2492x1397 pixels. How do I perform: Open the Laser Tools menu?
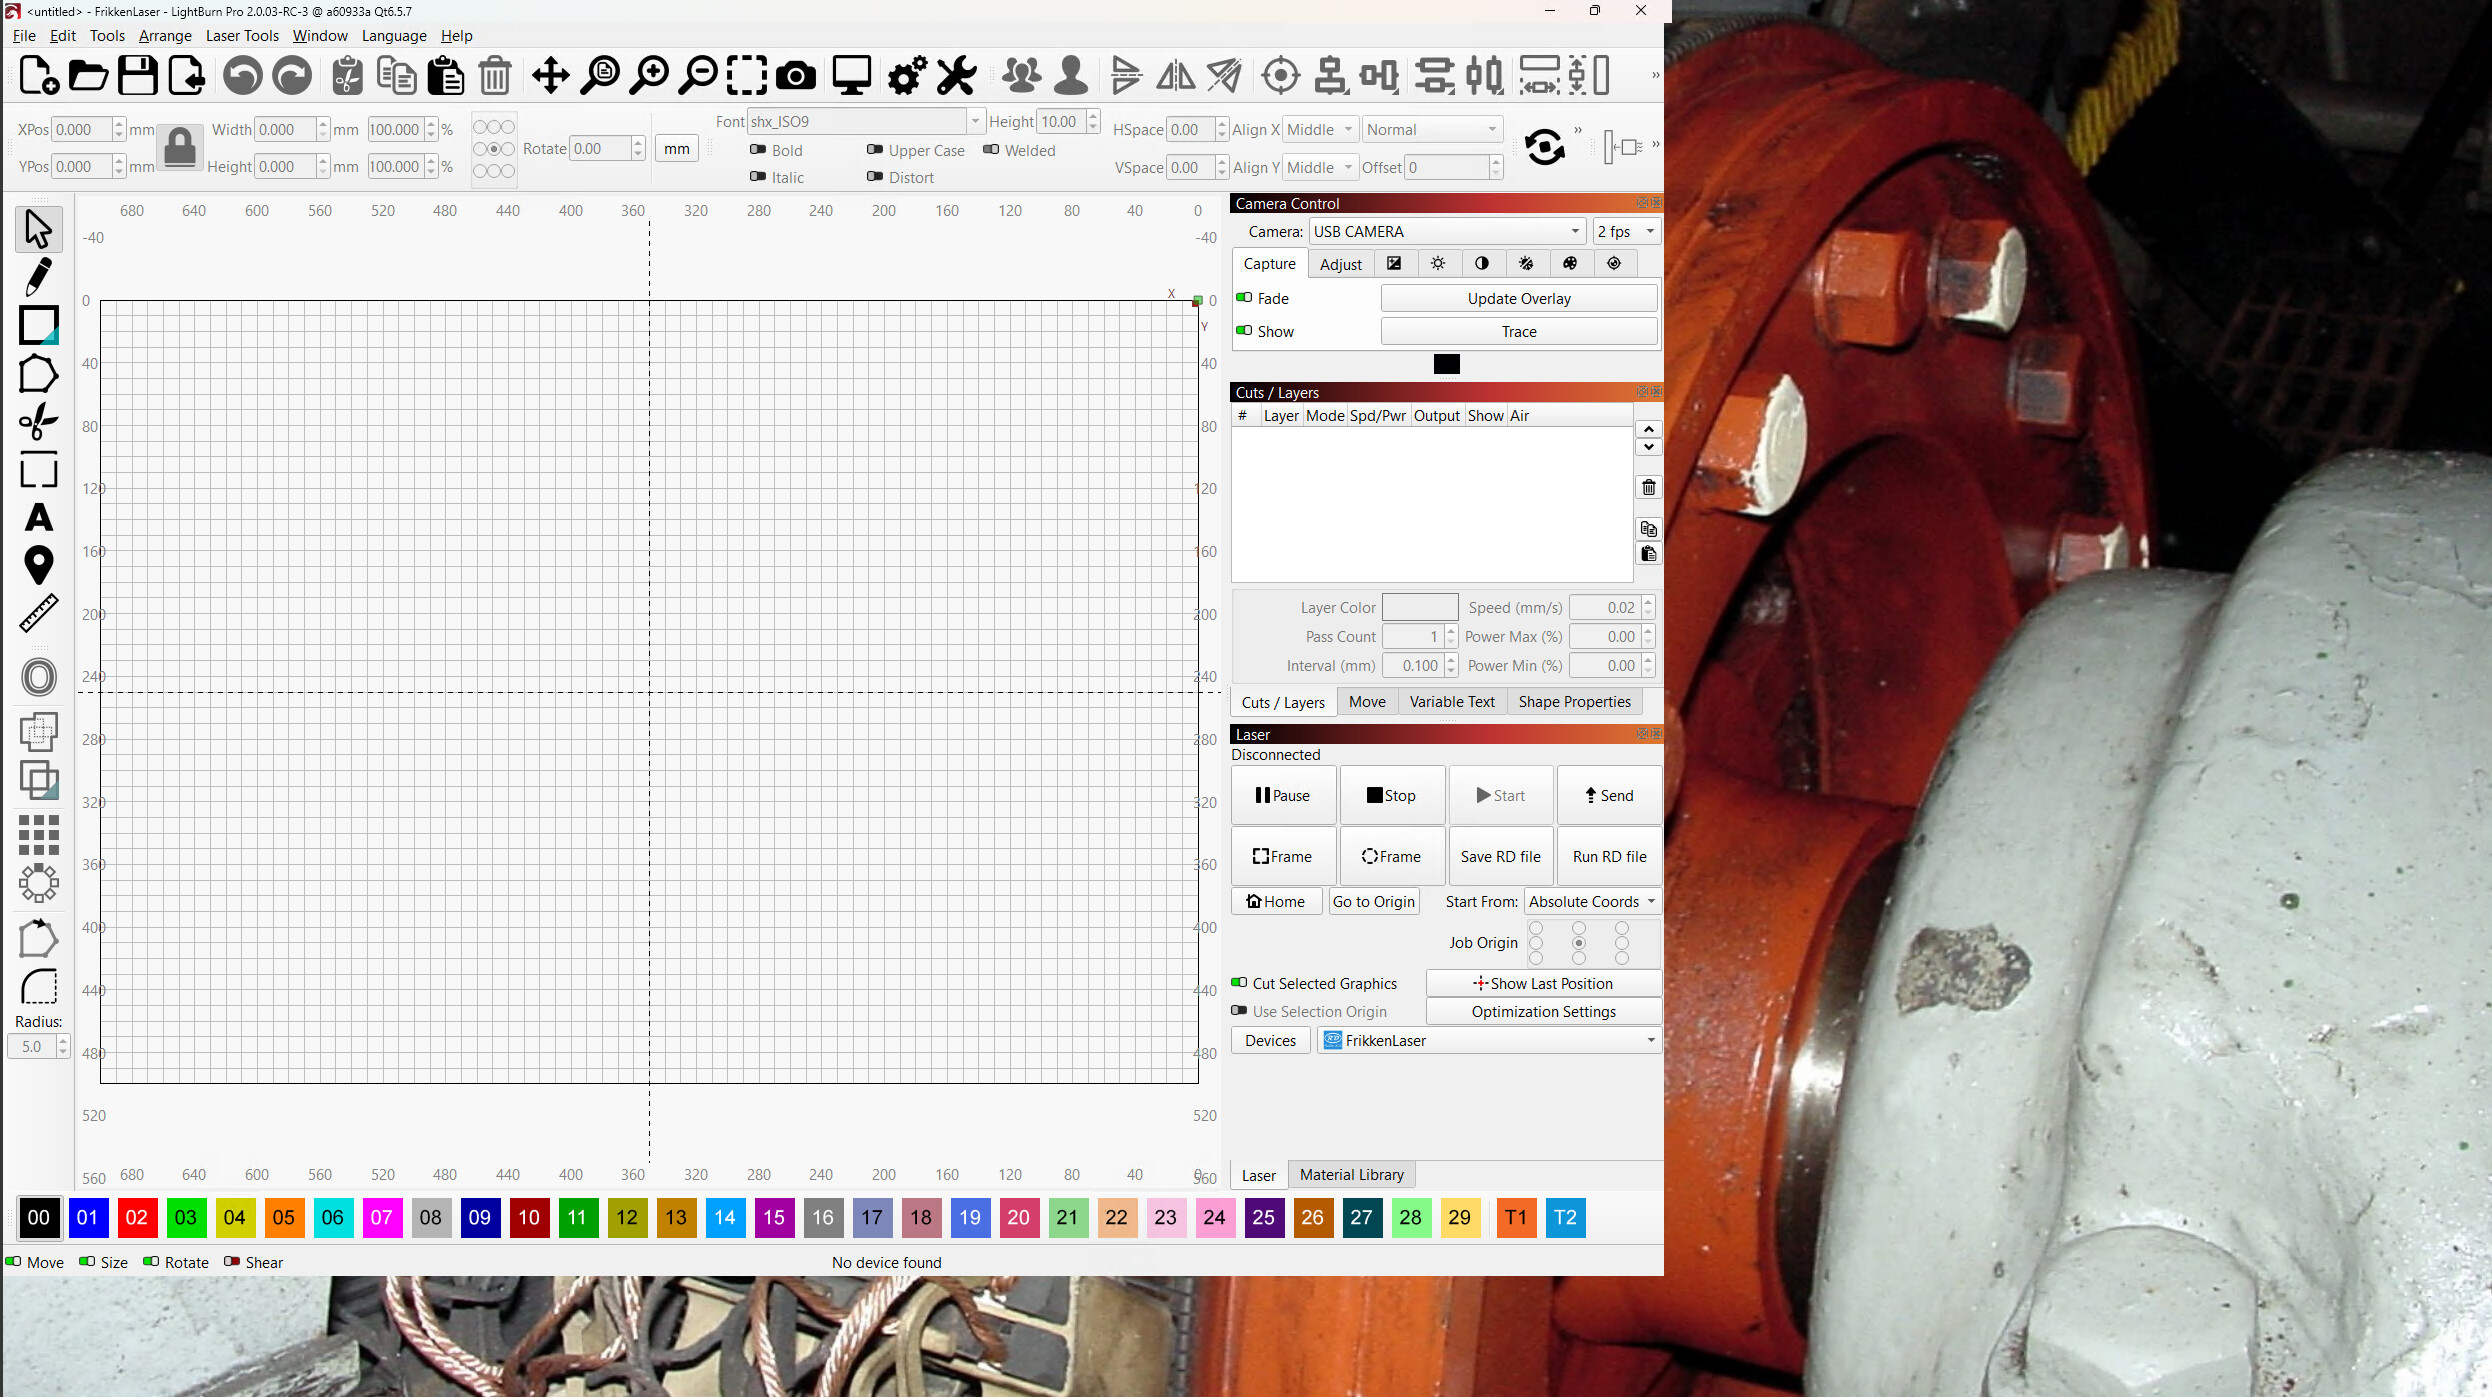[242, 36]
